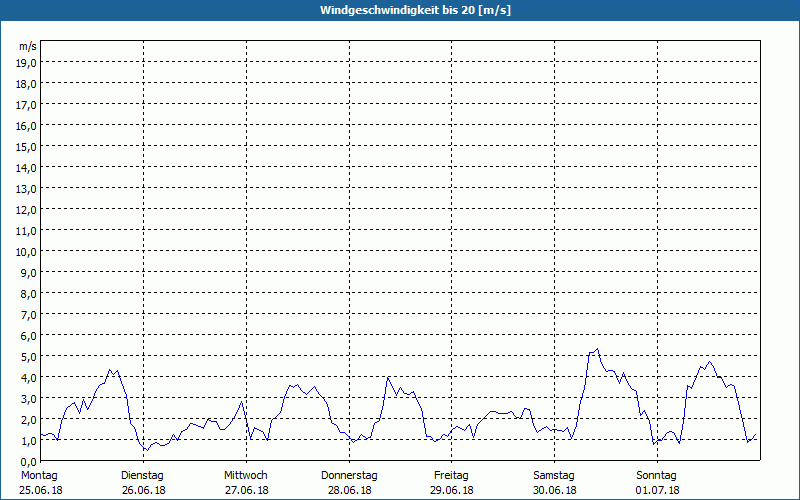Image resolution: width=800 pixels, height=500 pixels.
Task: Select the 9,0 y-axis label
Action: pyautogui.click(x=28, y=273)
